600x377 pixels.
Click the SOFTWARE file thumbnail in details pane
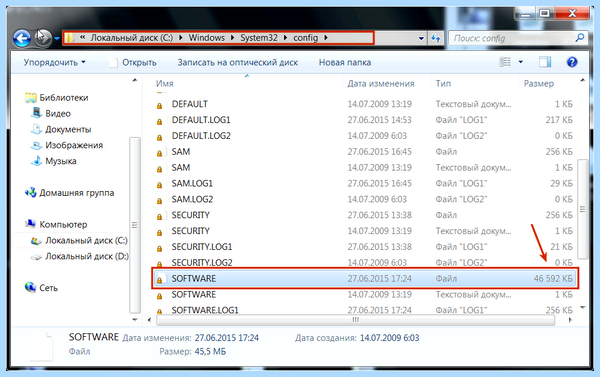42,346
